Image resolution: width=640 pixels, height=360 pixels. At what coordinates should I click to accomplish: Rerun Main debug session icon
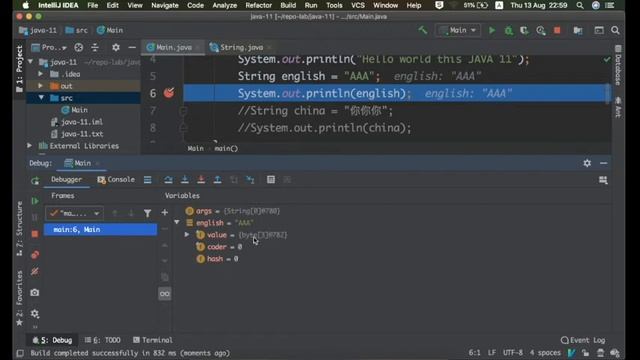point(35,180)
